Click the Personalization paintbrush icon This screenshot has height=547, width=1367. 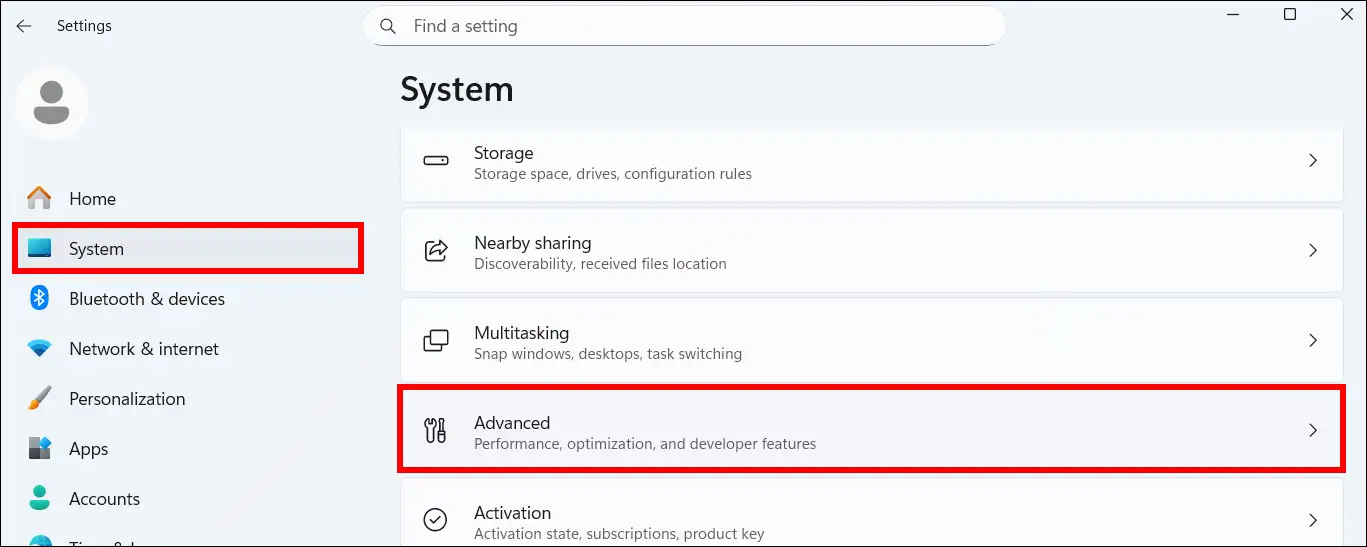[x=39, y=398]
